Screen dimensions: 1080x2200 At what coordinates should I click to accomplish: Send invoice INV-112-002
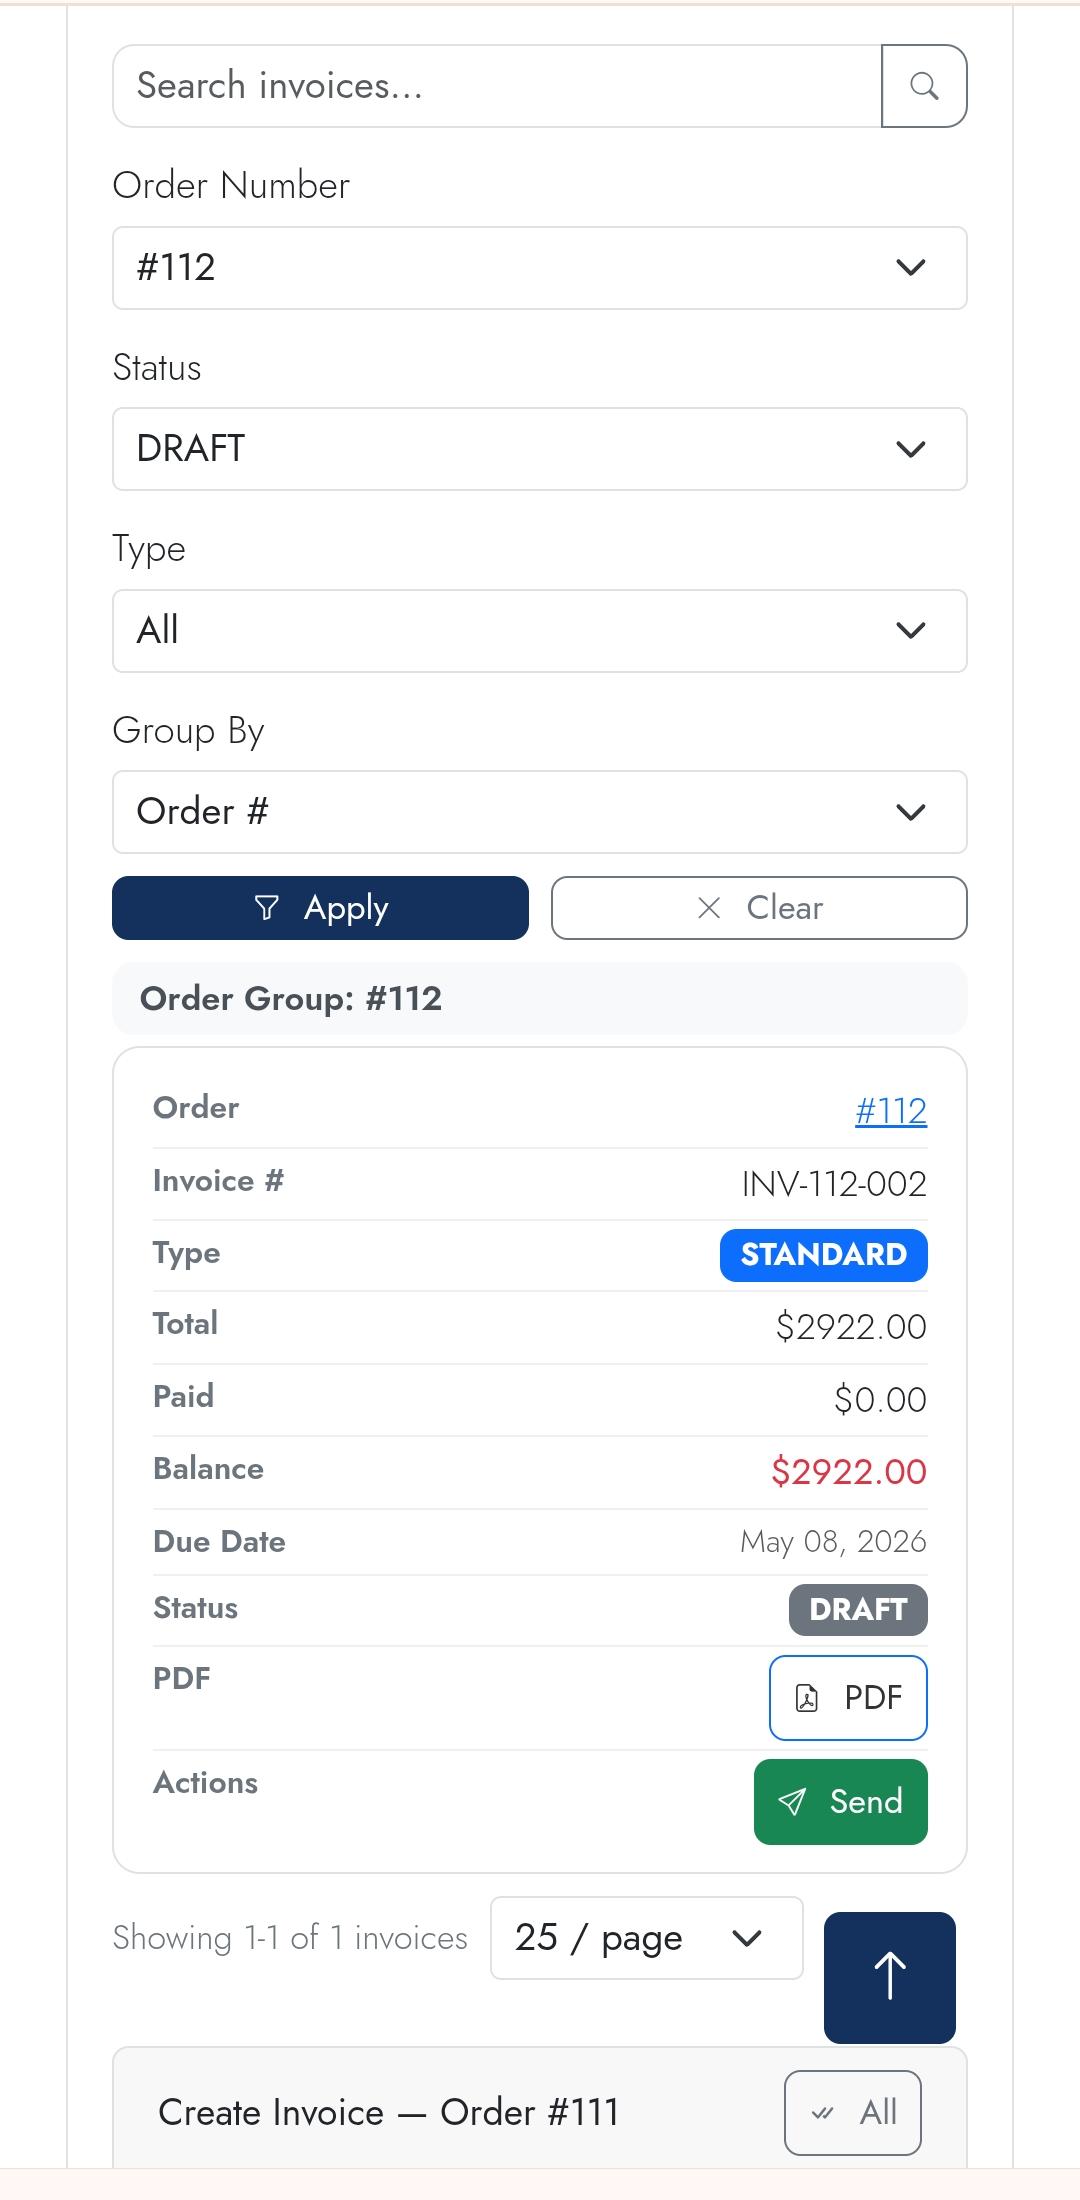(840, 1801)
